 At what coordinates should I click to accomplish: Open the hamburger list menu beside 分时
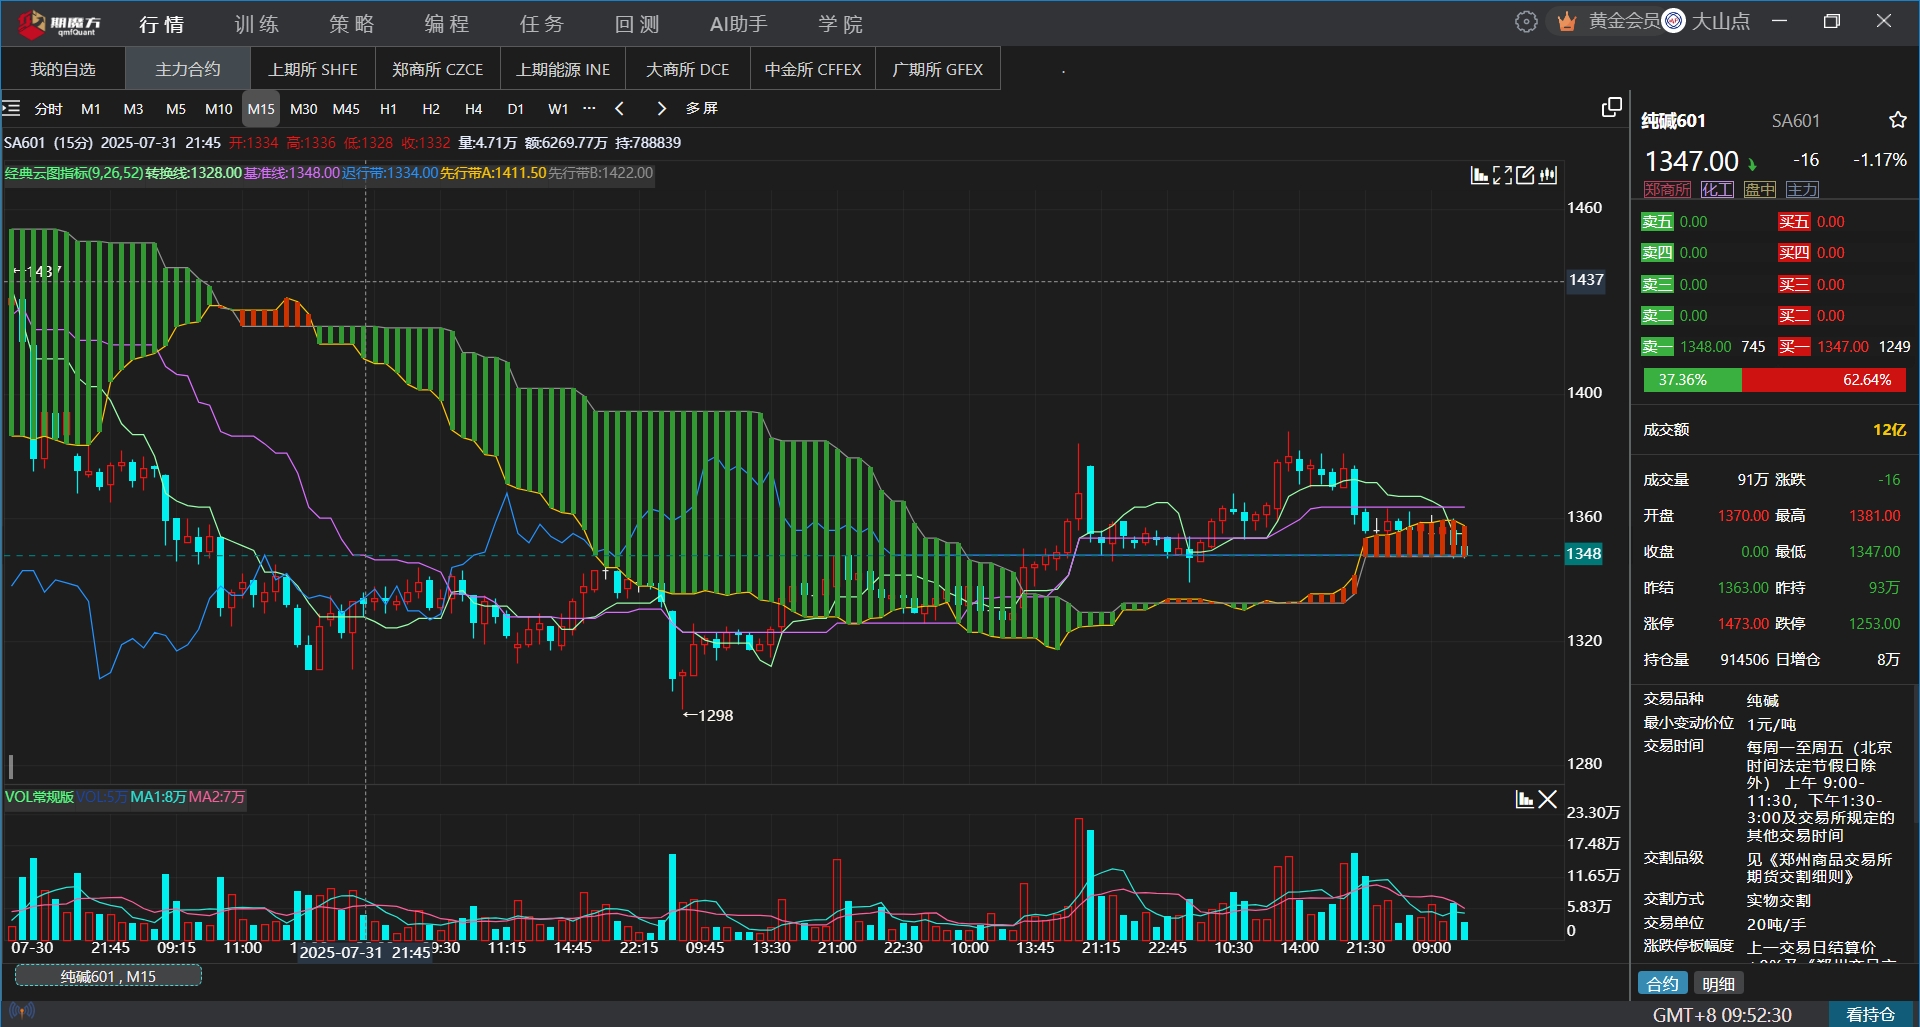[x=11, y=108]
